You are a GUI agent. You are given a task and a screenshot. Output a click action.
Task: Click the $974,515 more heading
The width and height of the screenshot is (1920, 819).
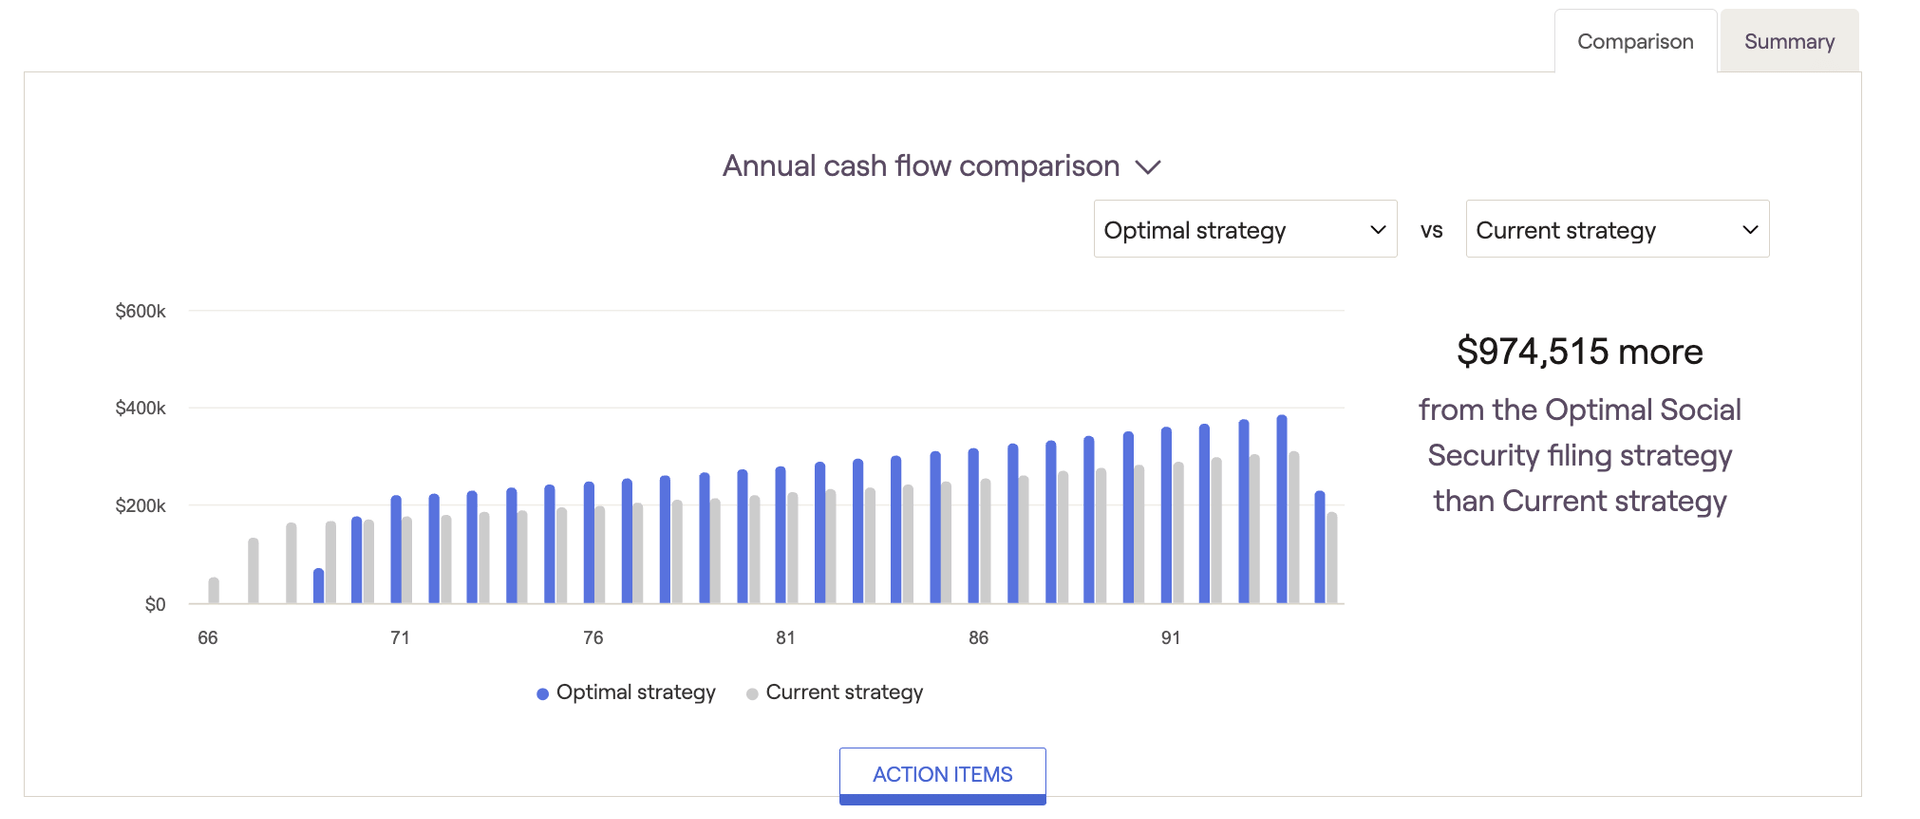click(x=1580, y=351)
